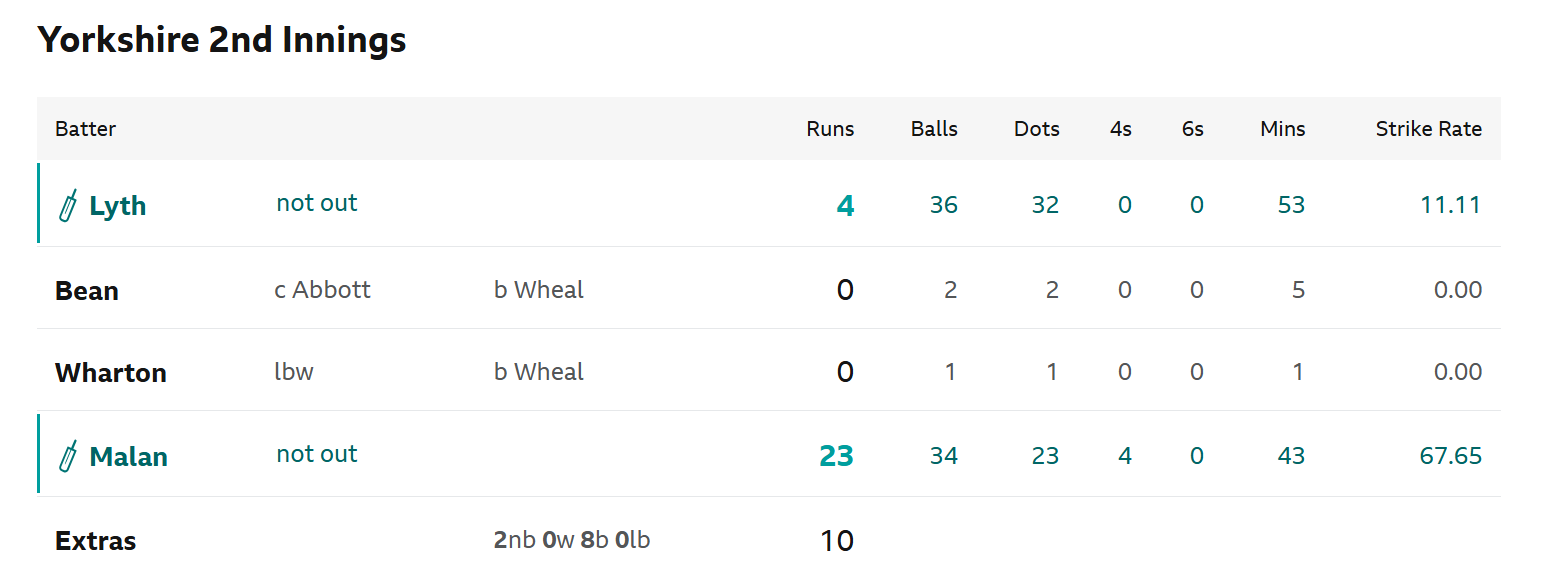Image resolution: width=1548 pixels, height=564 pixels.
Task: Click Wharton's 'lbw' dismissal text
Action: [x=294, y=372]
